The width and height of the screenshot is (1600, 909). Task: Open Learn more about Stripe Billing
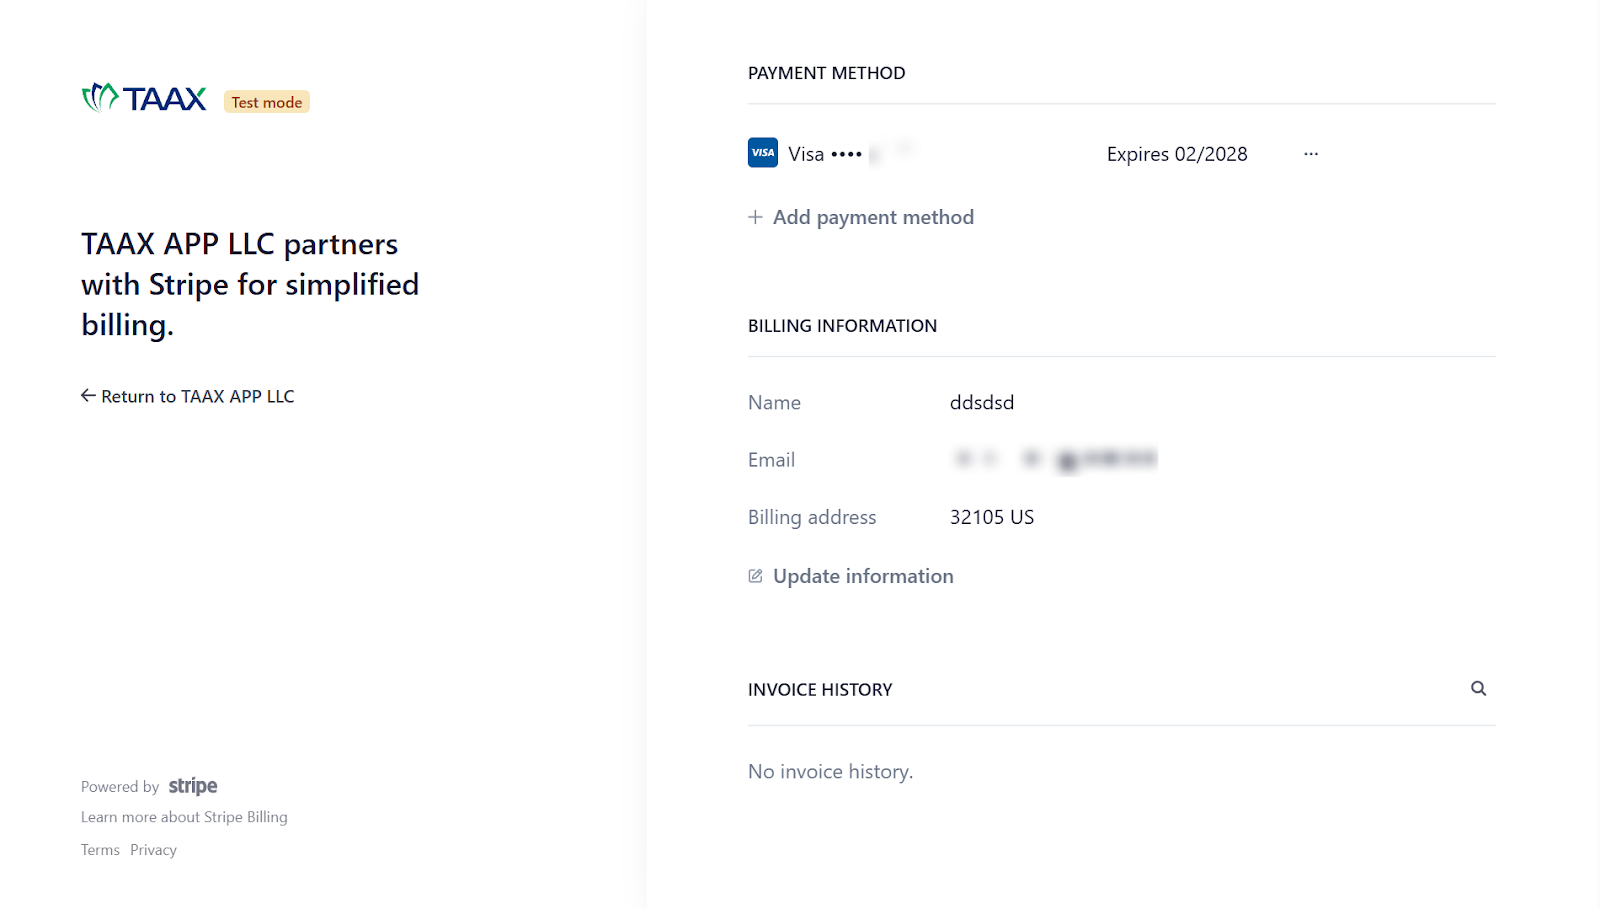[184, 817]
